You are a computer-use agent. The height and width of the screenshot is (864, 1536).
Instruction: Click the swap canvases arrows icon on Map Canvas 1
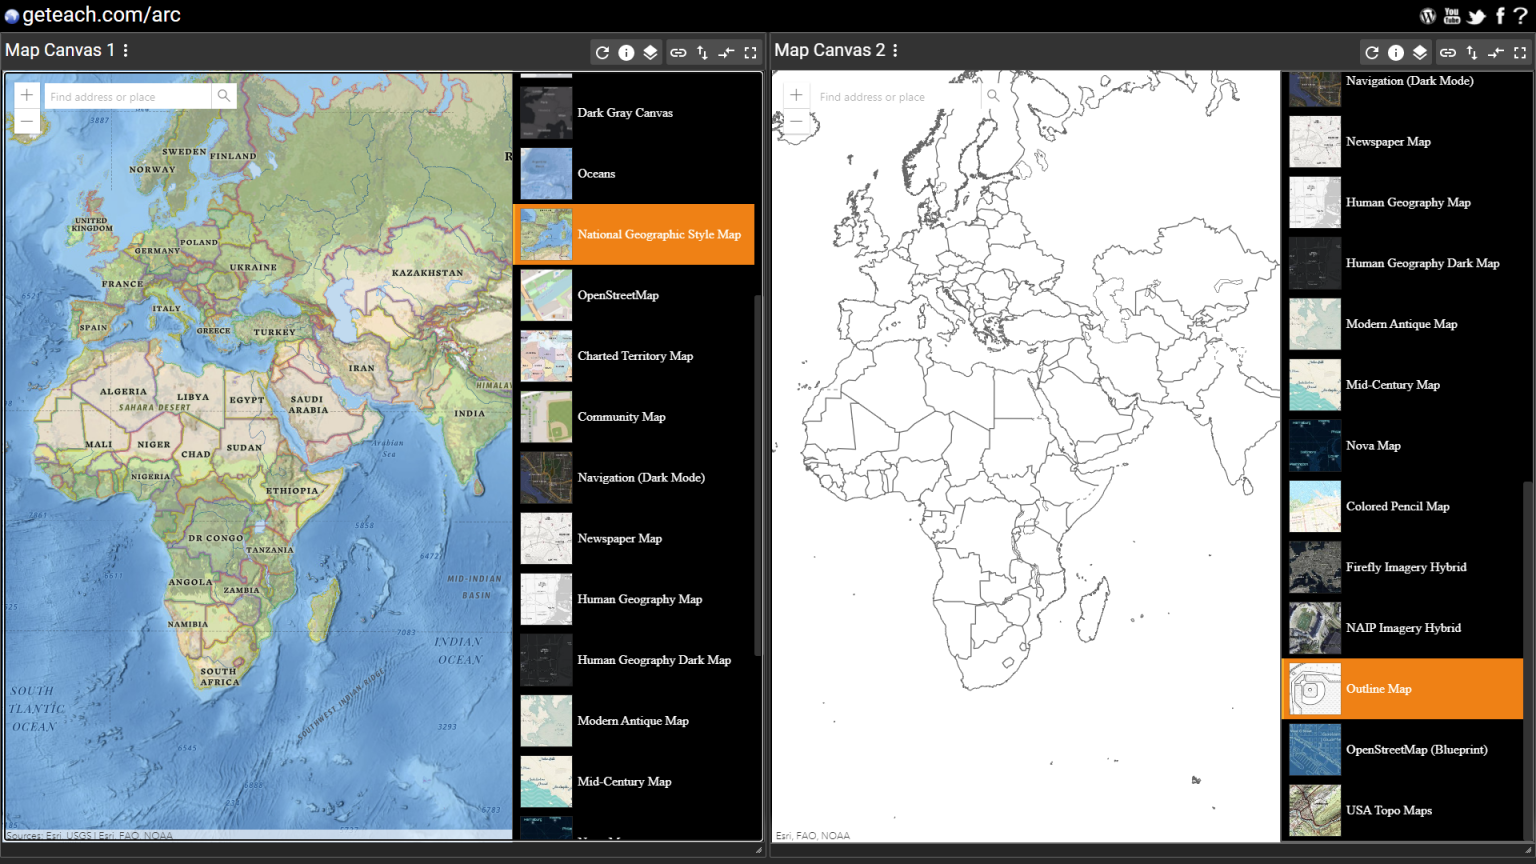(x=726, y=52)
